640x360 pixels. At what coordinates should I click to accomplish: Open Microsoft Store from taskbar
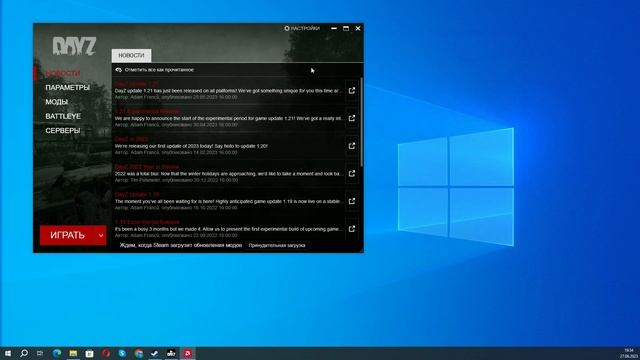click(x=89, y=353)
